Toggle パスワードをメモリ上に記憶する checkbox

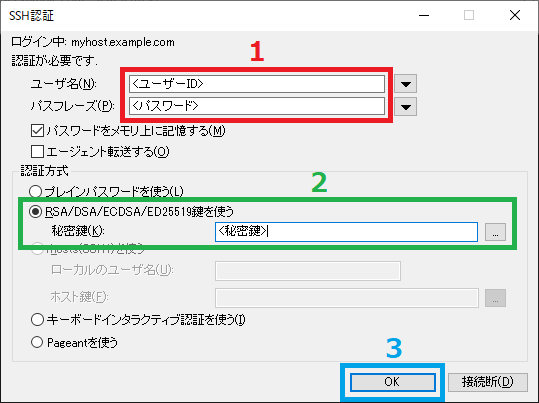tap(37, 131)
